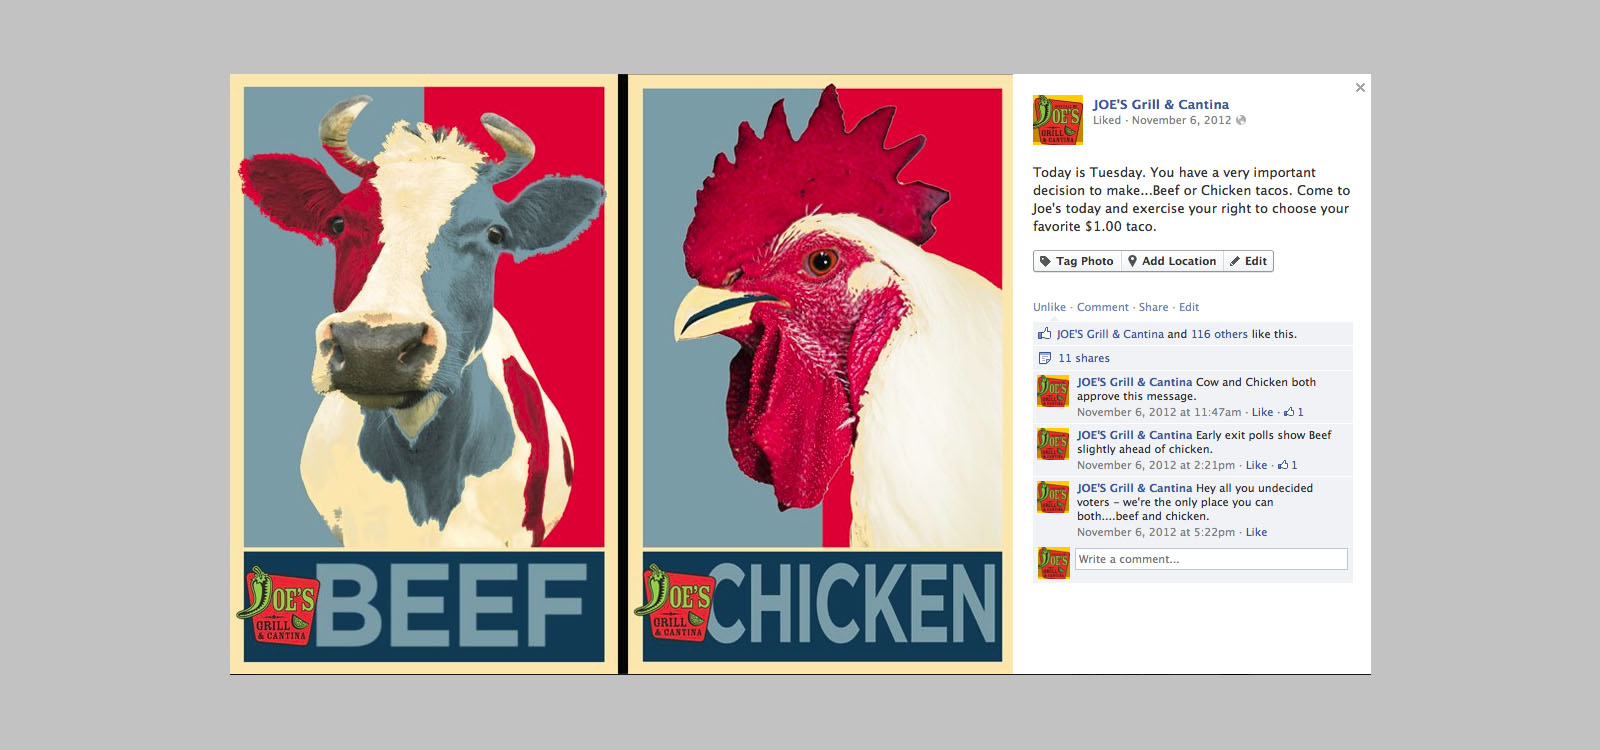Viewport: 1600px width, 750px height.
Task: Click the Tag Photo button
Action: pyautogui.click(x=1077, y=261)
